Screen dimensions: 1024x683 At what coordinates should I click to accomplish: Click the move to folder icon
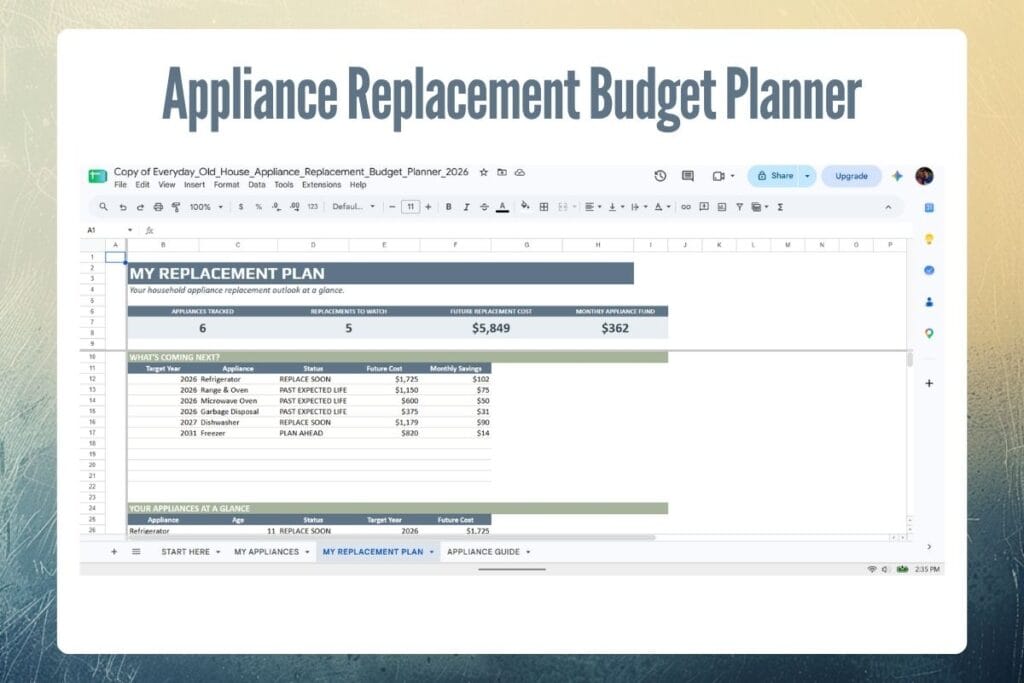502,172
